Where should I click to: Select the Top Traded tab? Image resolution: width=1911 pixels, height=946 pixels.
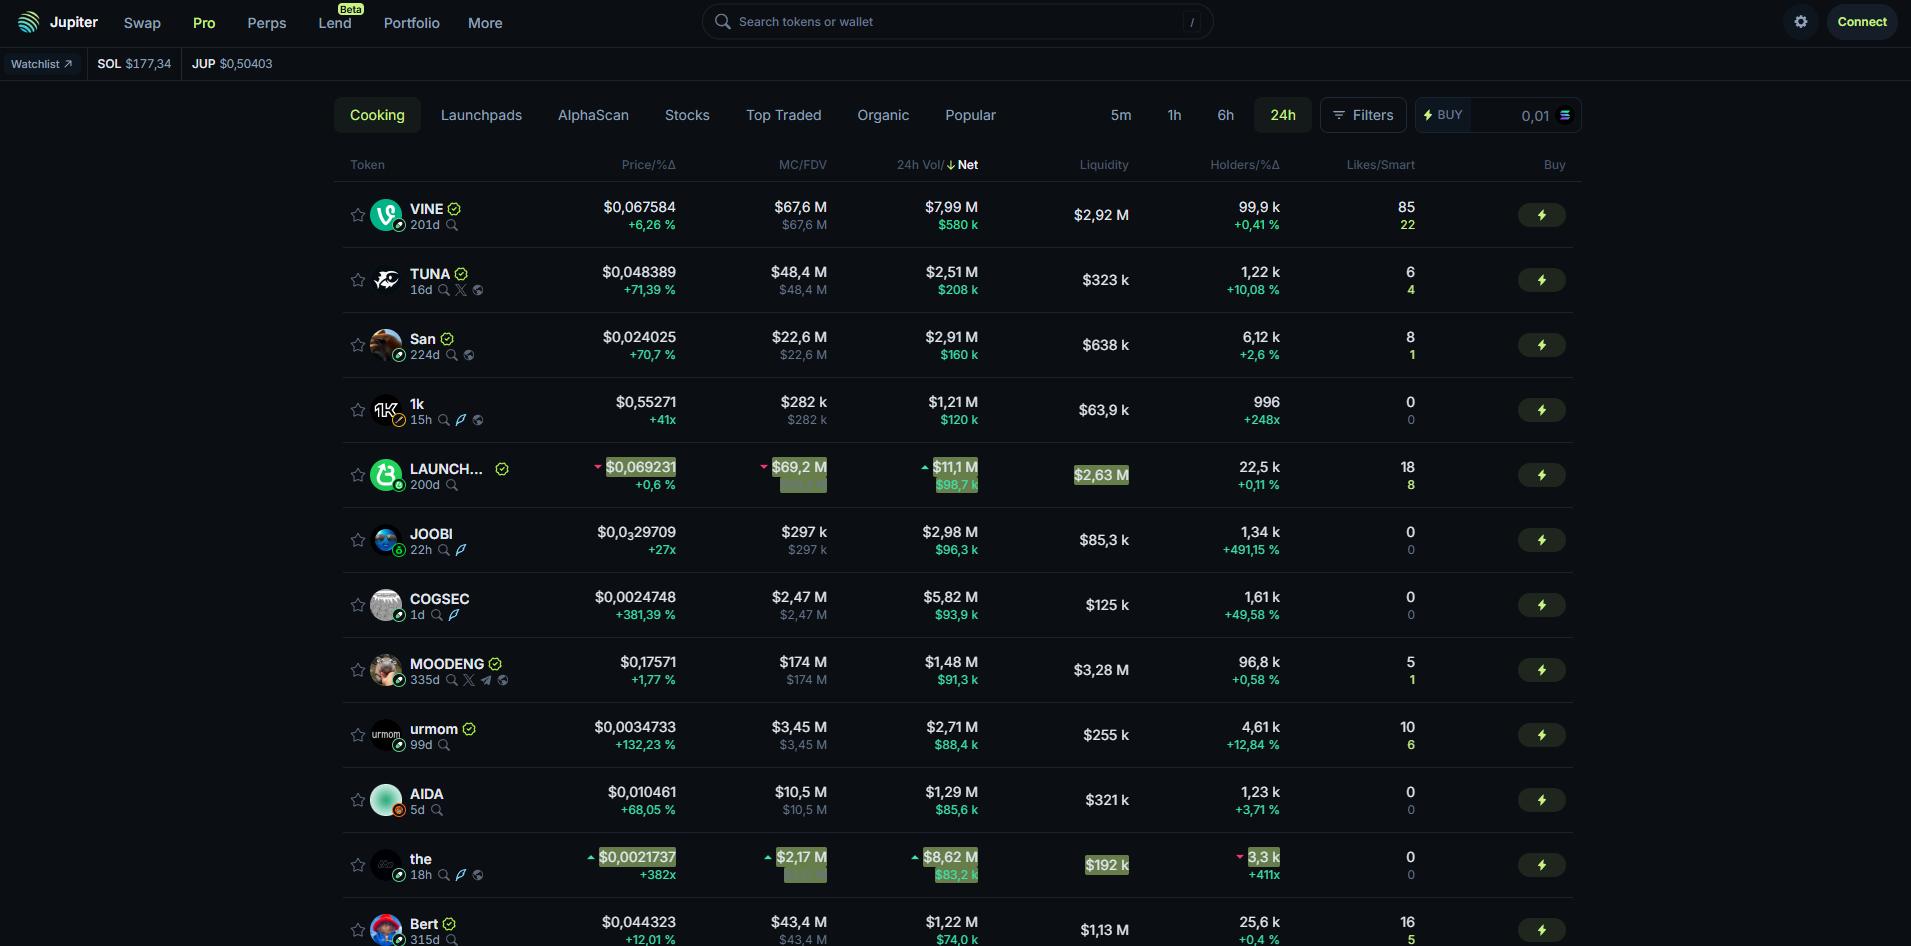[783, 115]
